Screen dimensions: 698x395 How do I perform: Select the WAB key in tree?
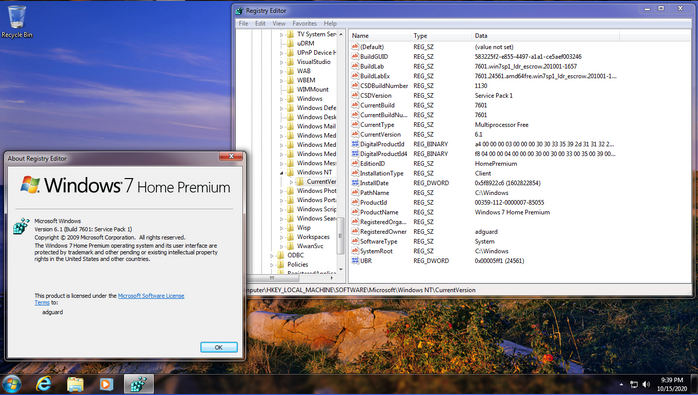pyautogui.click(x=304, y=71)
